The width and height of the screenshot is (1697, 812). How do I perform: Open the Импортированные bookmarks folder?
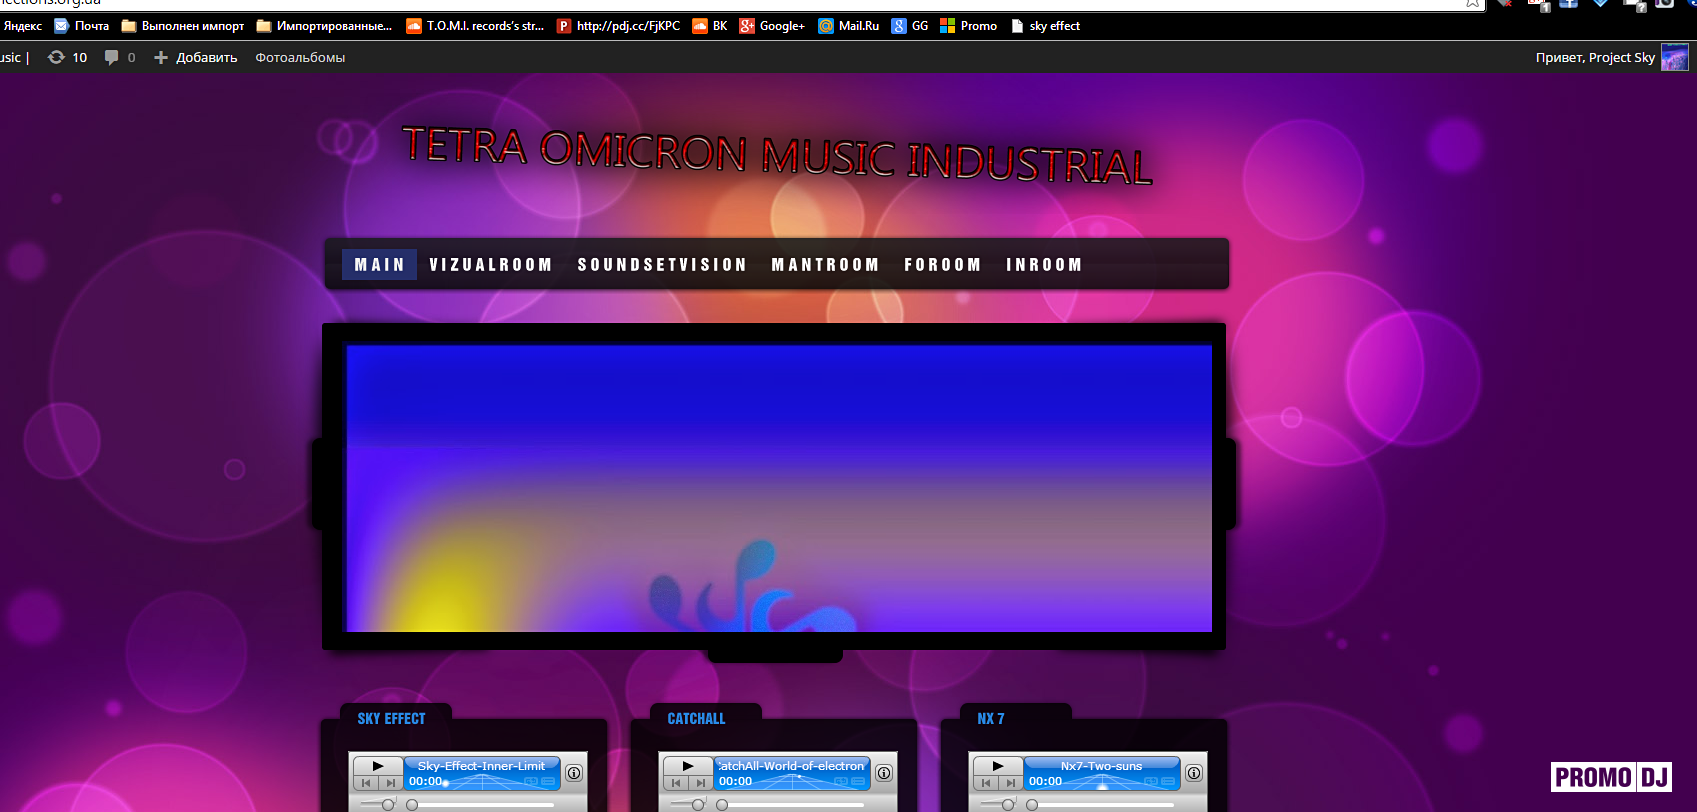tap(324, 26)
